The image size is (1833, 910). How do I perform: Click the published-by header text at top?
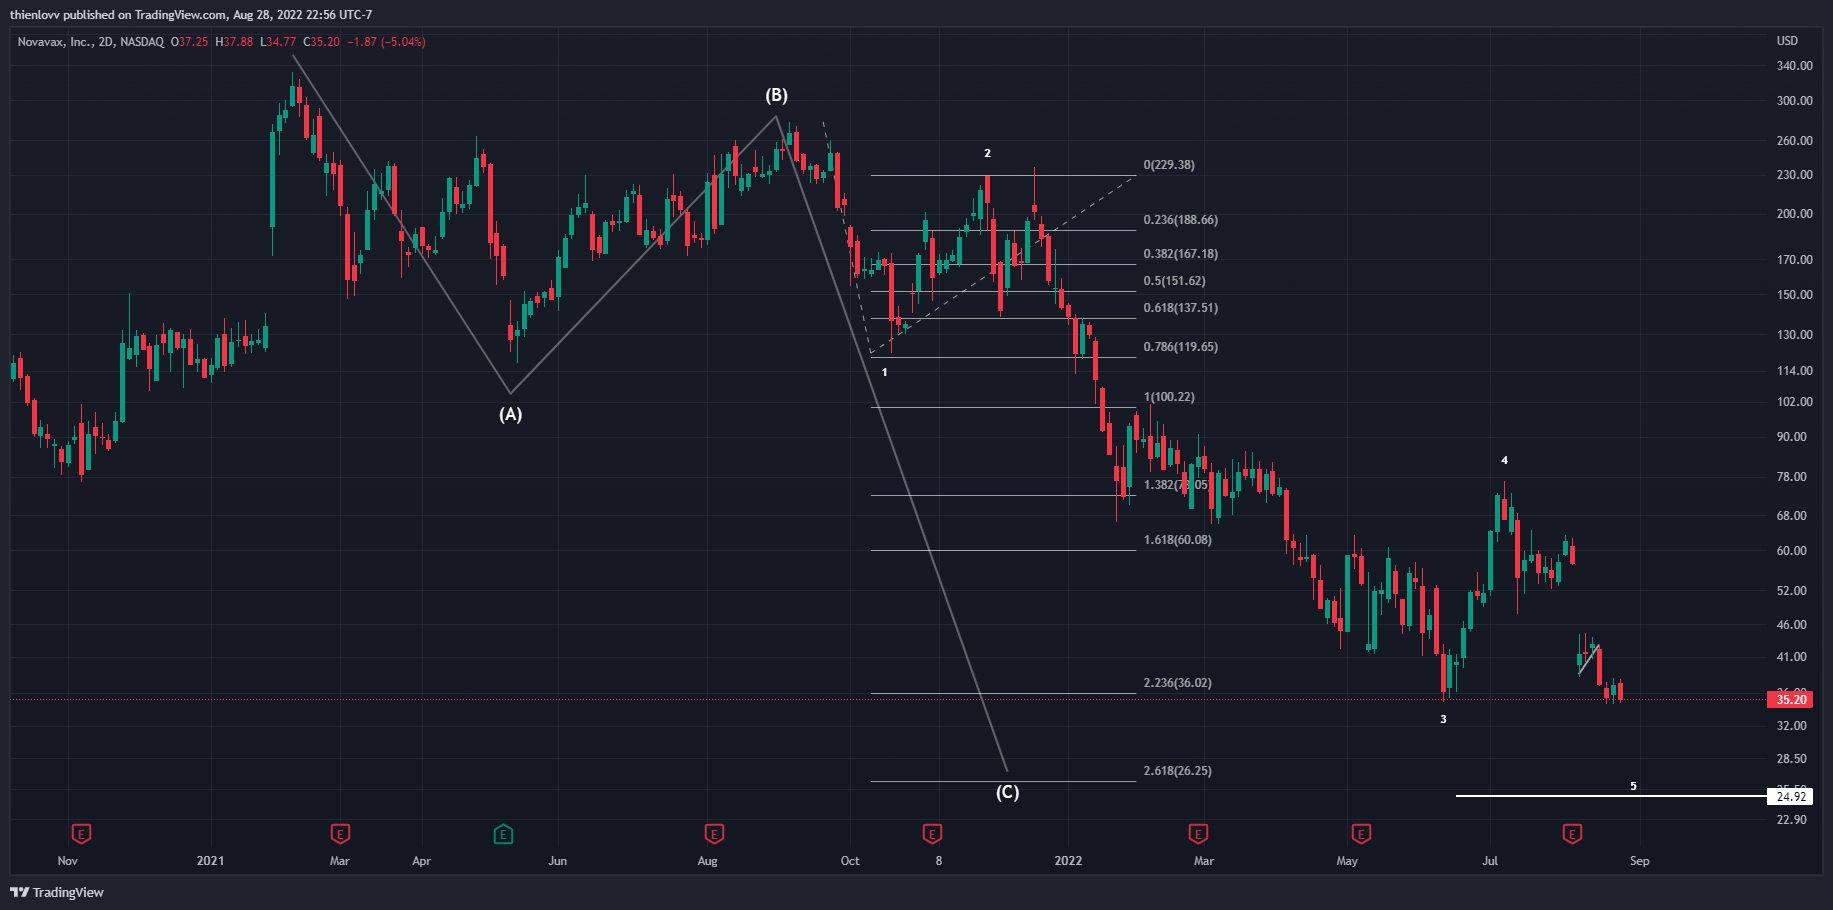[x=191, y=15]
